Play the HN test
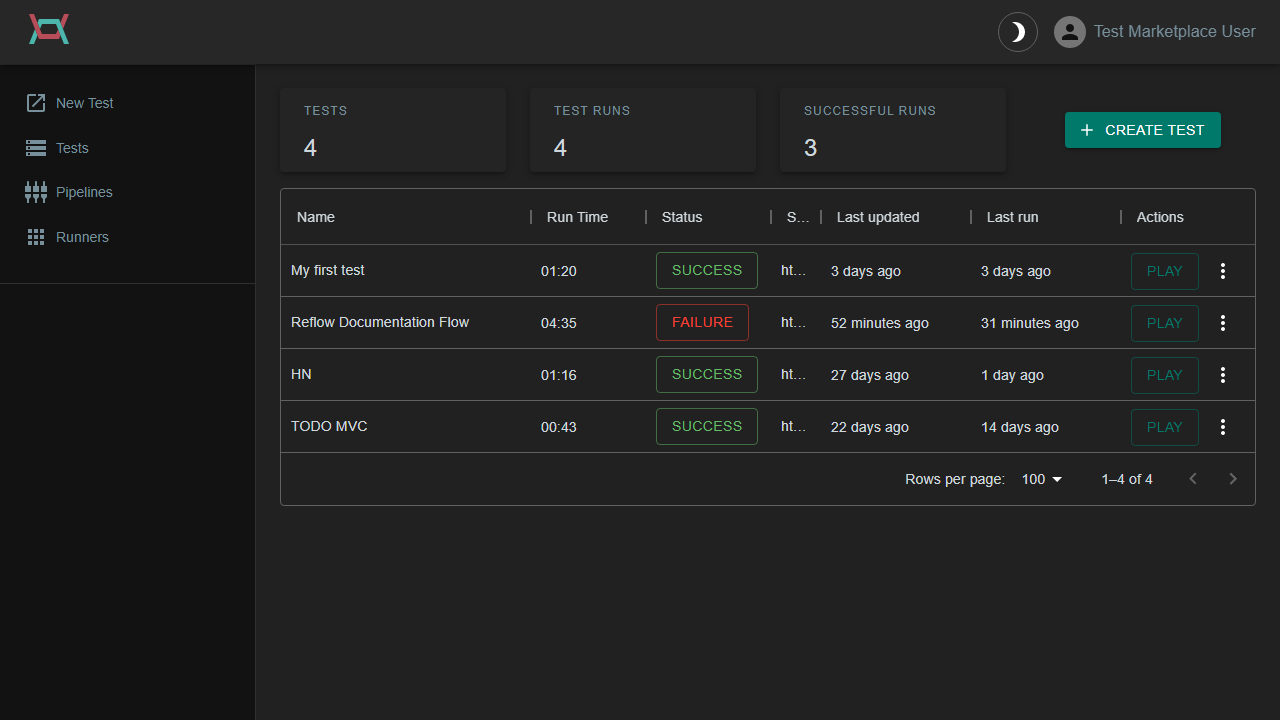The width and height of the screenshot is (1280, 720). click(1165, 375)
